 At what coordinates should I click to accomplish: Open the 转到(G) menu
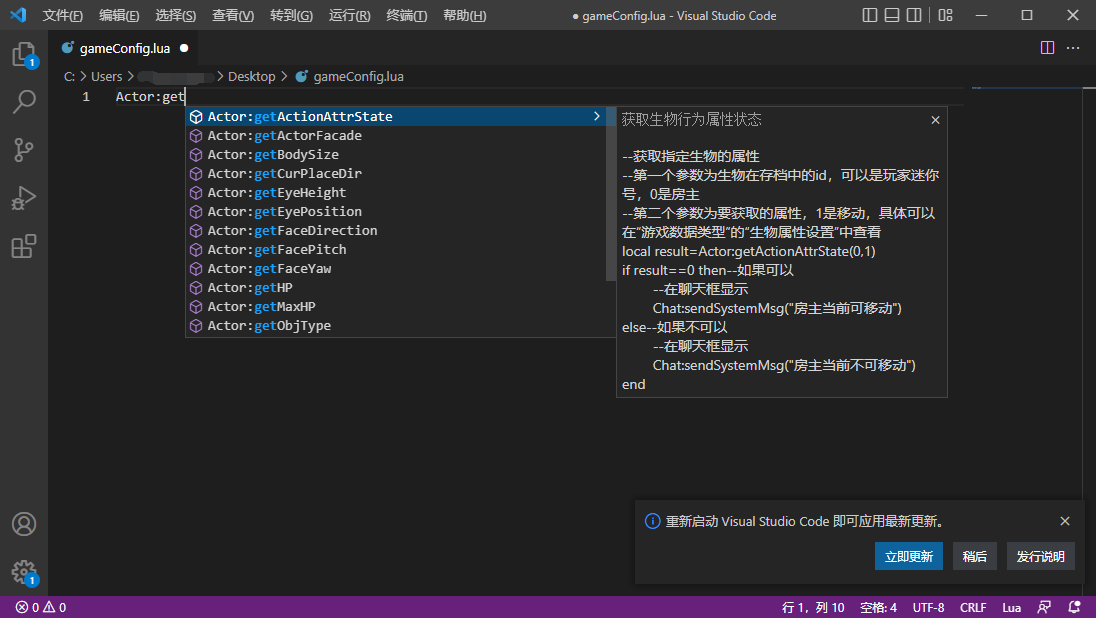(291, 15)
